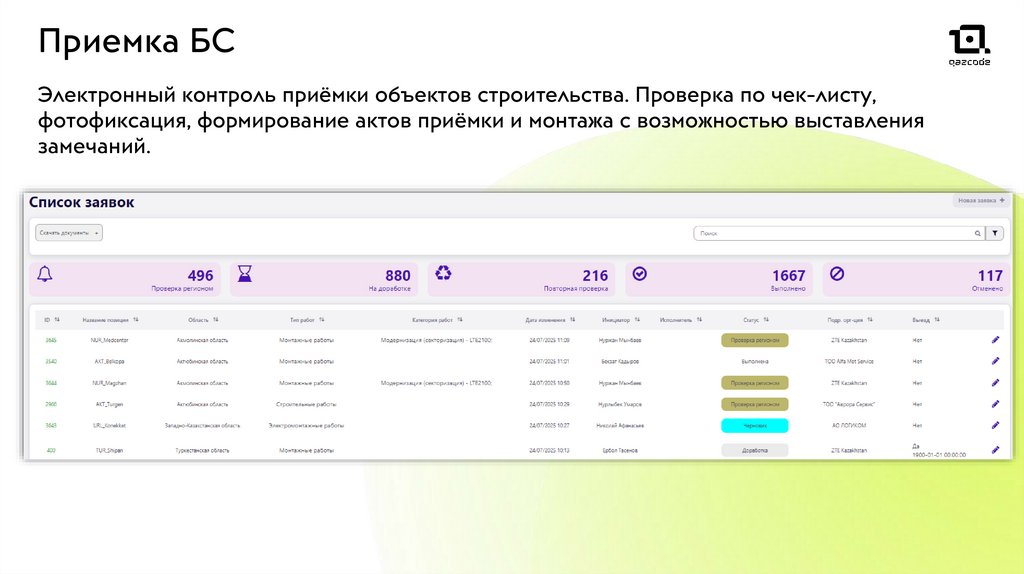The height and width of the screenshot is (574, 1024).
Task: Click recycle icon on Повторная проверка card
Action: tap(443, 273)
